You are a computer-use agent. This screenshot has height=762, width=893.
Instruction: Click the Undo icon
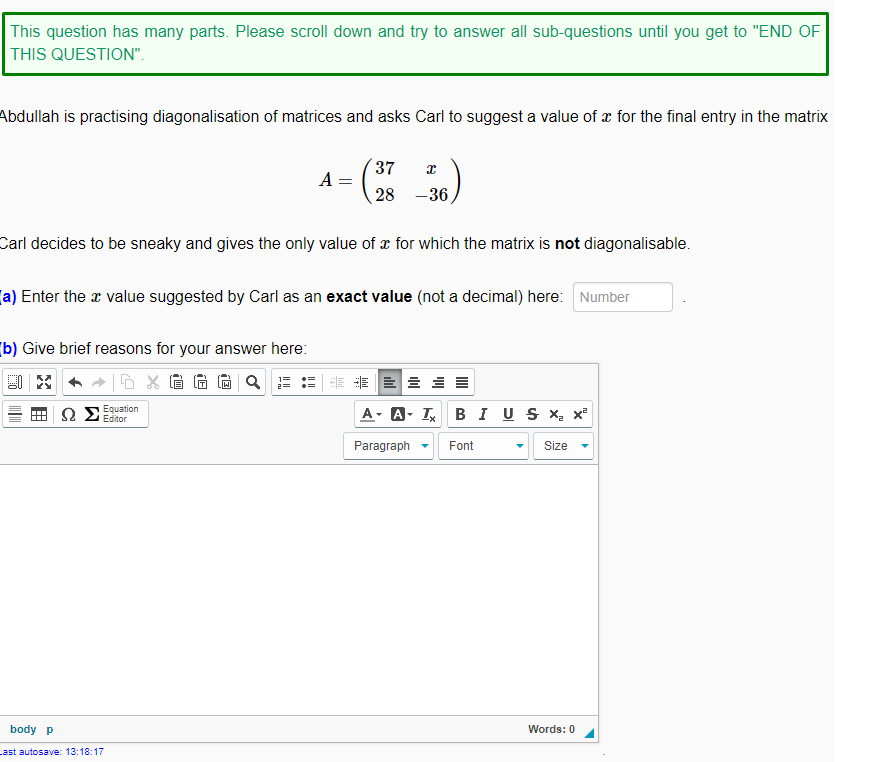74,381
